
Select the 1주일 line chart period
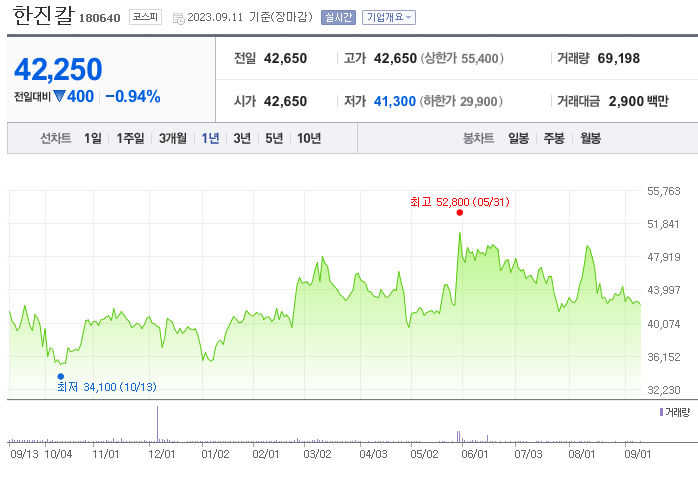point(130,138)
